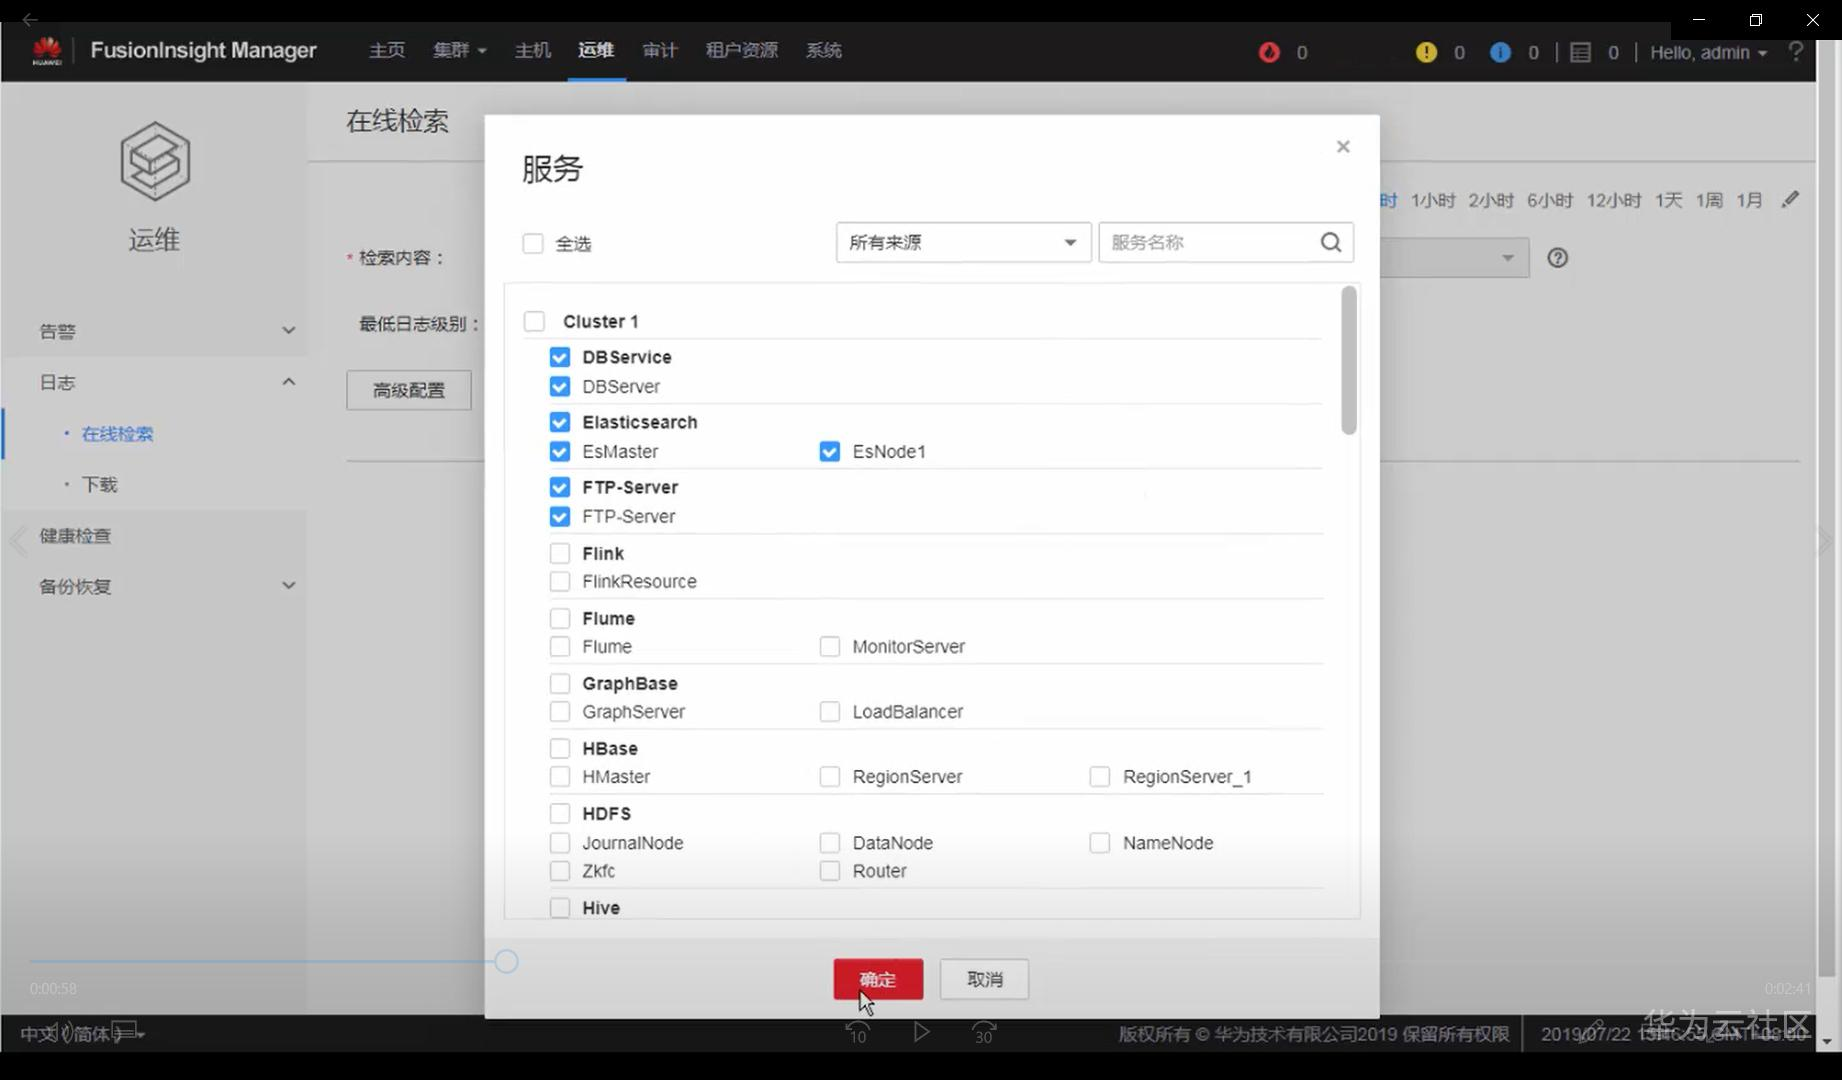Open the yellow warning alarm indicator
The height and width of the screenshot is (1080, 1842).
(1426, 52)
